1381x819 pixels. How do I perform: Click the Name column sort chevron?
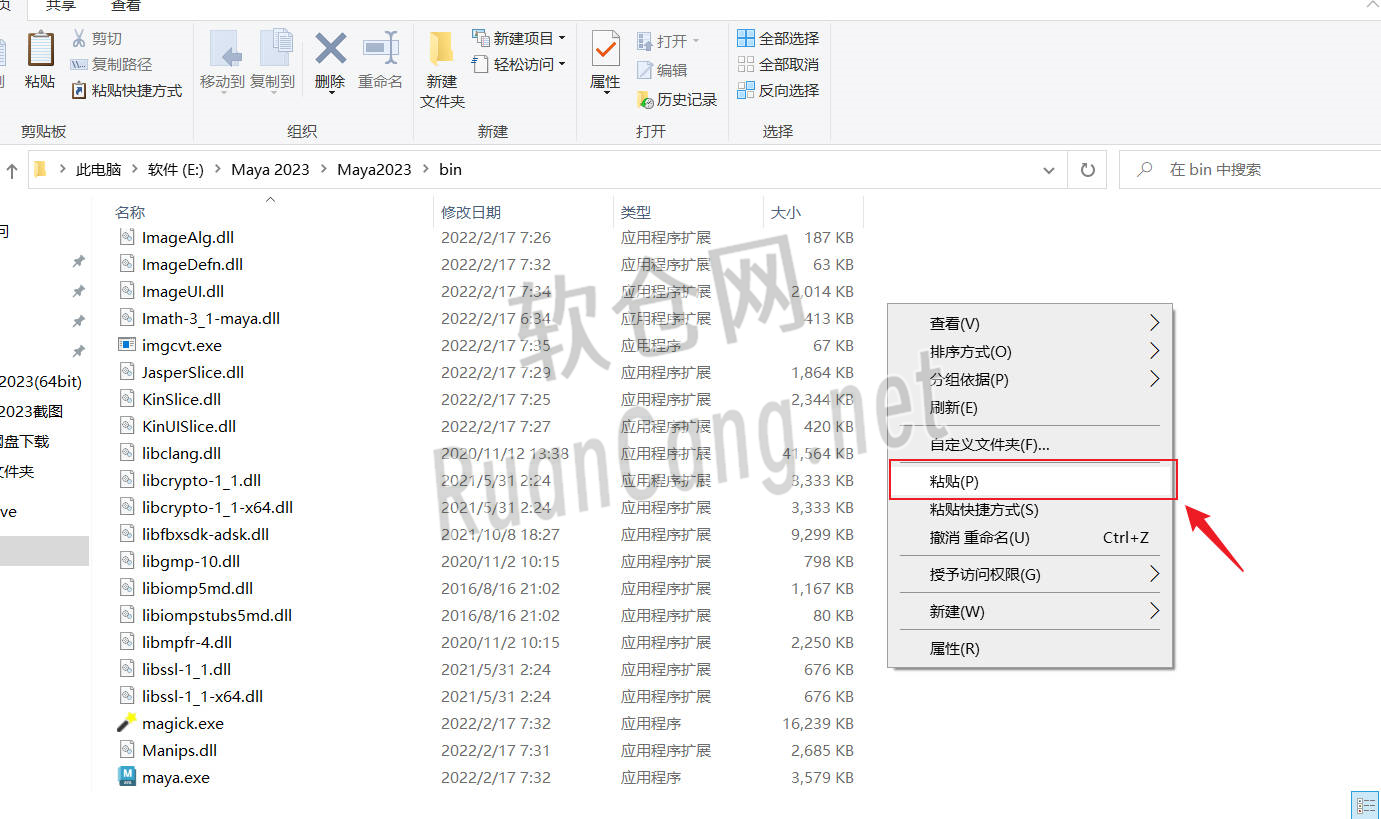click(269, 200)
